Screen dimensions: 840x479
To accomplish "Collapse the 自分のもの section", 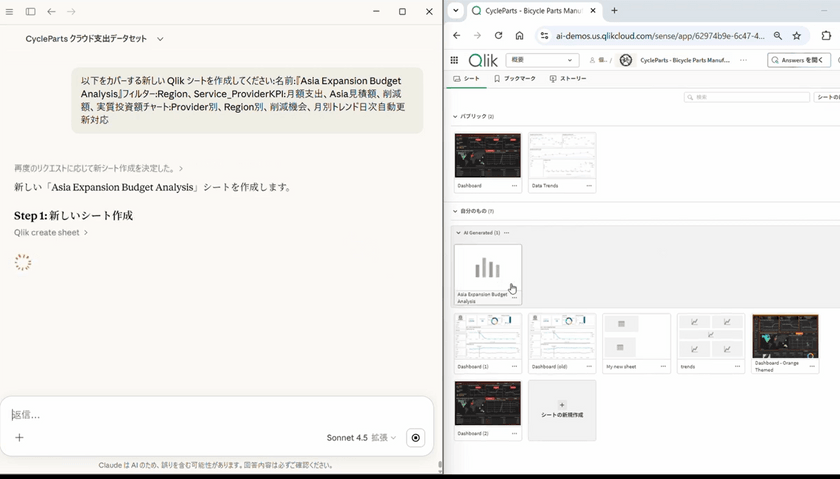I will click(x=455, y=211).
